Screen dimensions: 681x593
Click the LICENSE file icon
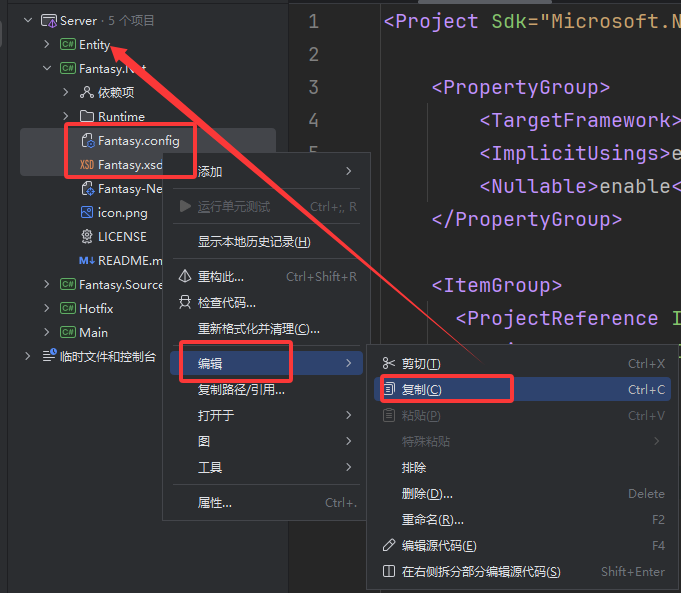pos(87,237)
